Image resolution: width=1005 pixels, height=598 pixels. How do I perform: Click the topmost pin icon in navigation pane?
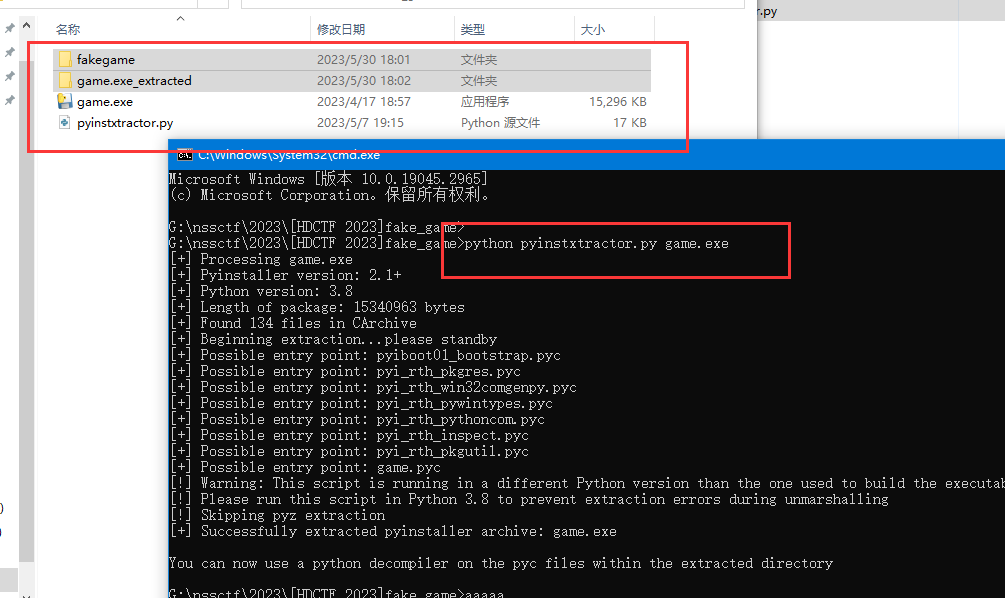tap(10, 29)
